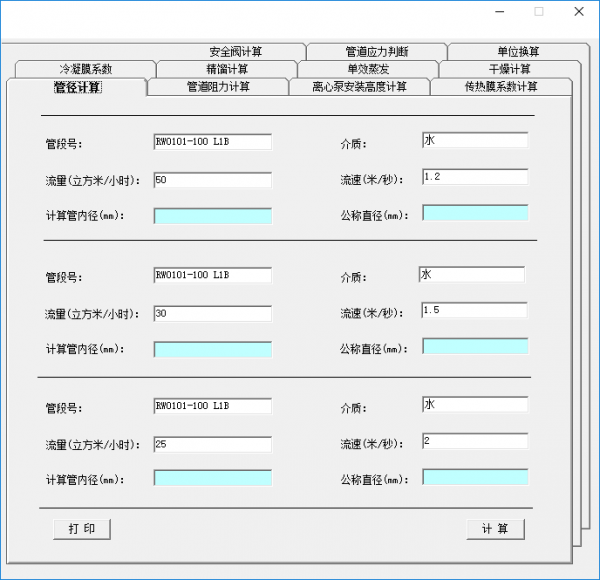Switch to the 安全阀计算 tab
Screen dimensions: 600x580
pyautogui.click(x=235, y=51)
